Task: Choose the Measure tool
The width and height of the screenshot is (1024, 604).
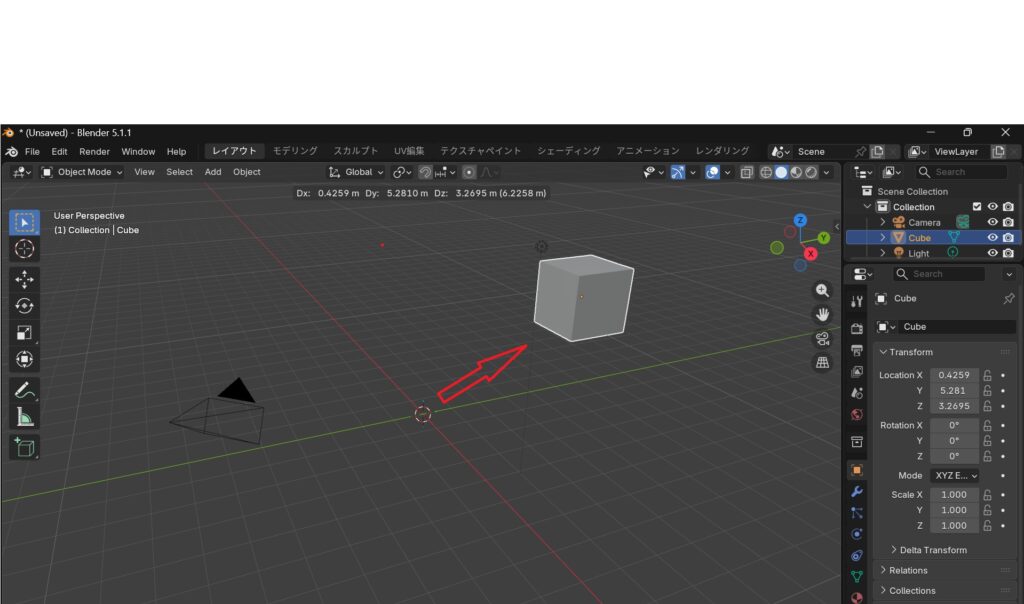Action: point(25,417)
